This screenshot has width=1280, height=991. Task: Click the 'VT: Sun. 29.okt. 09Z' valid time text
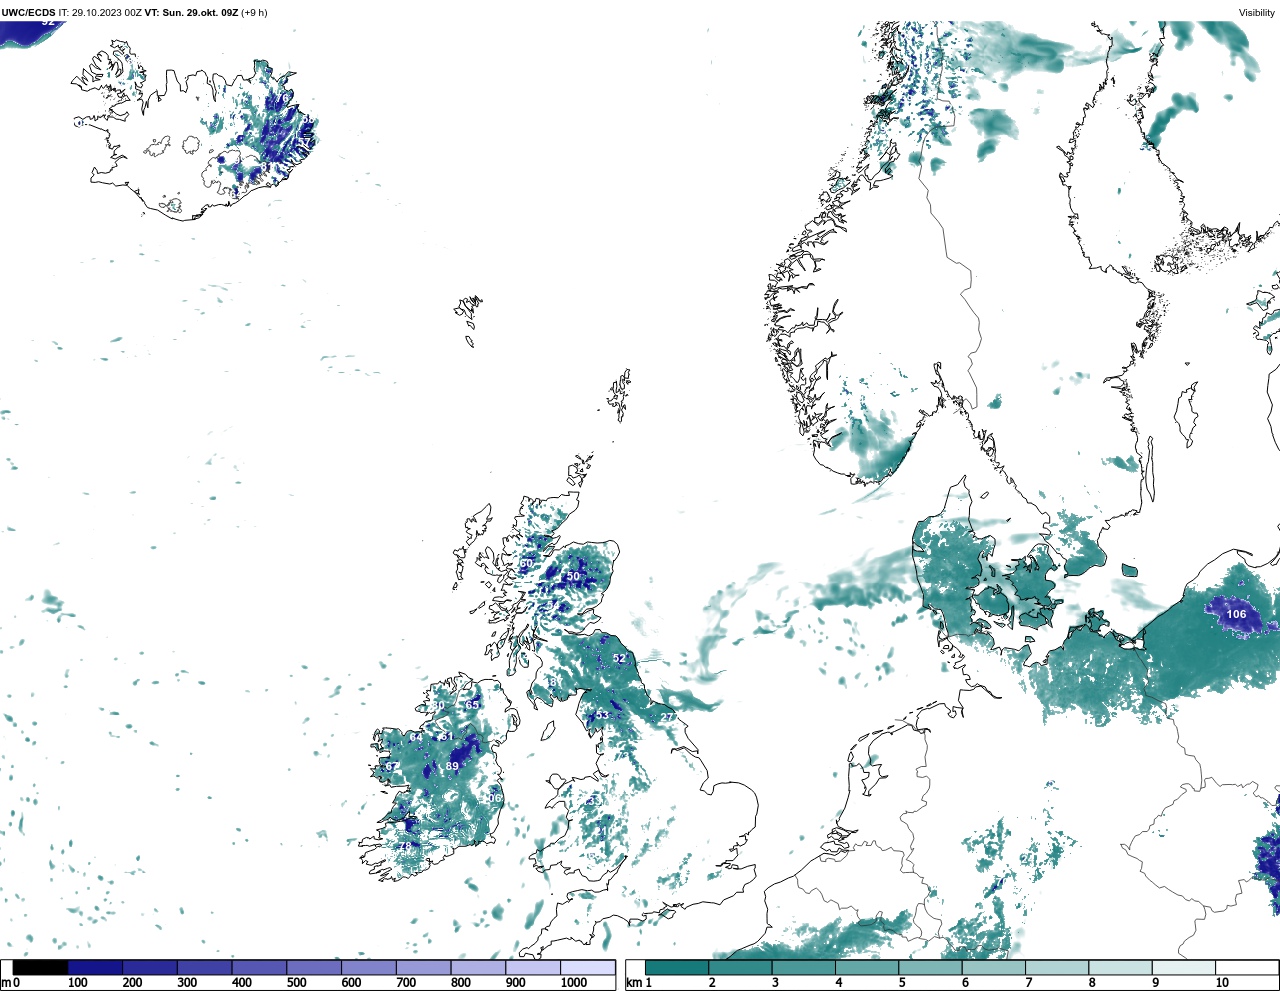191,13
